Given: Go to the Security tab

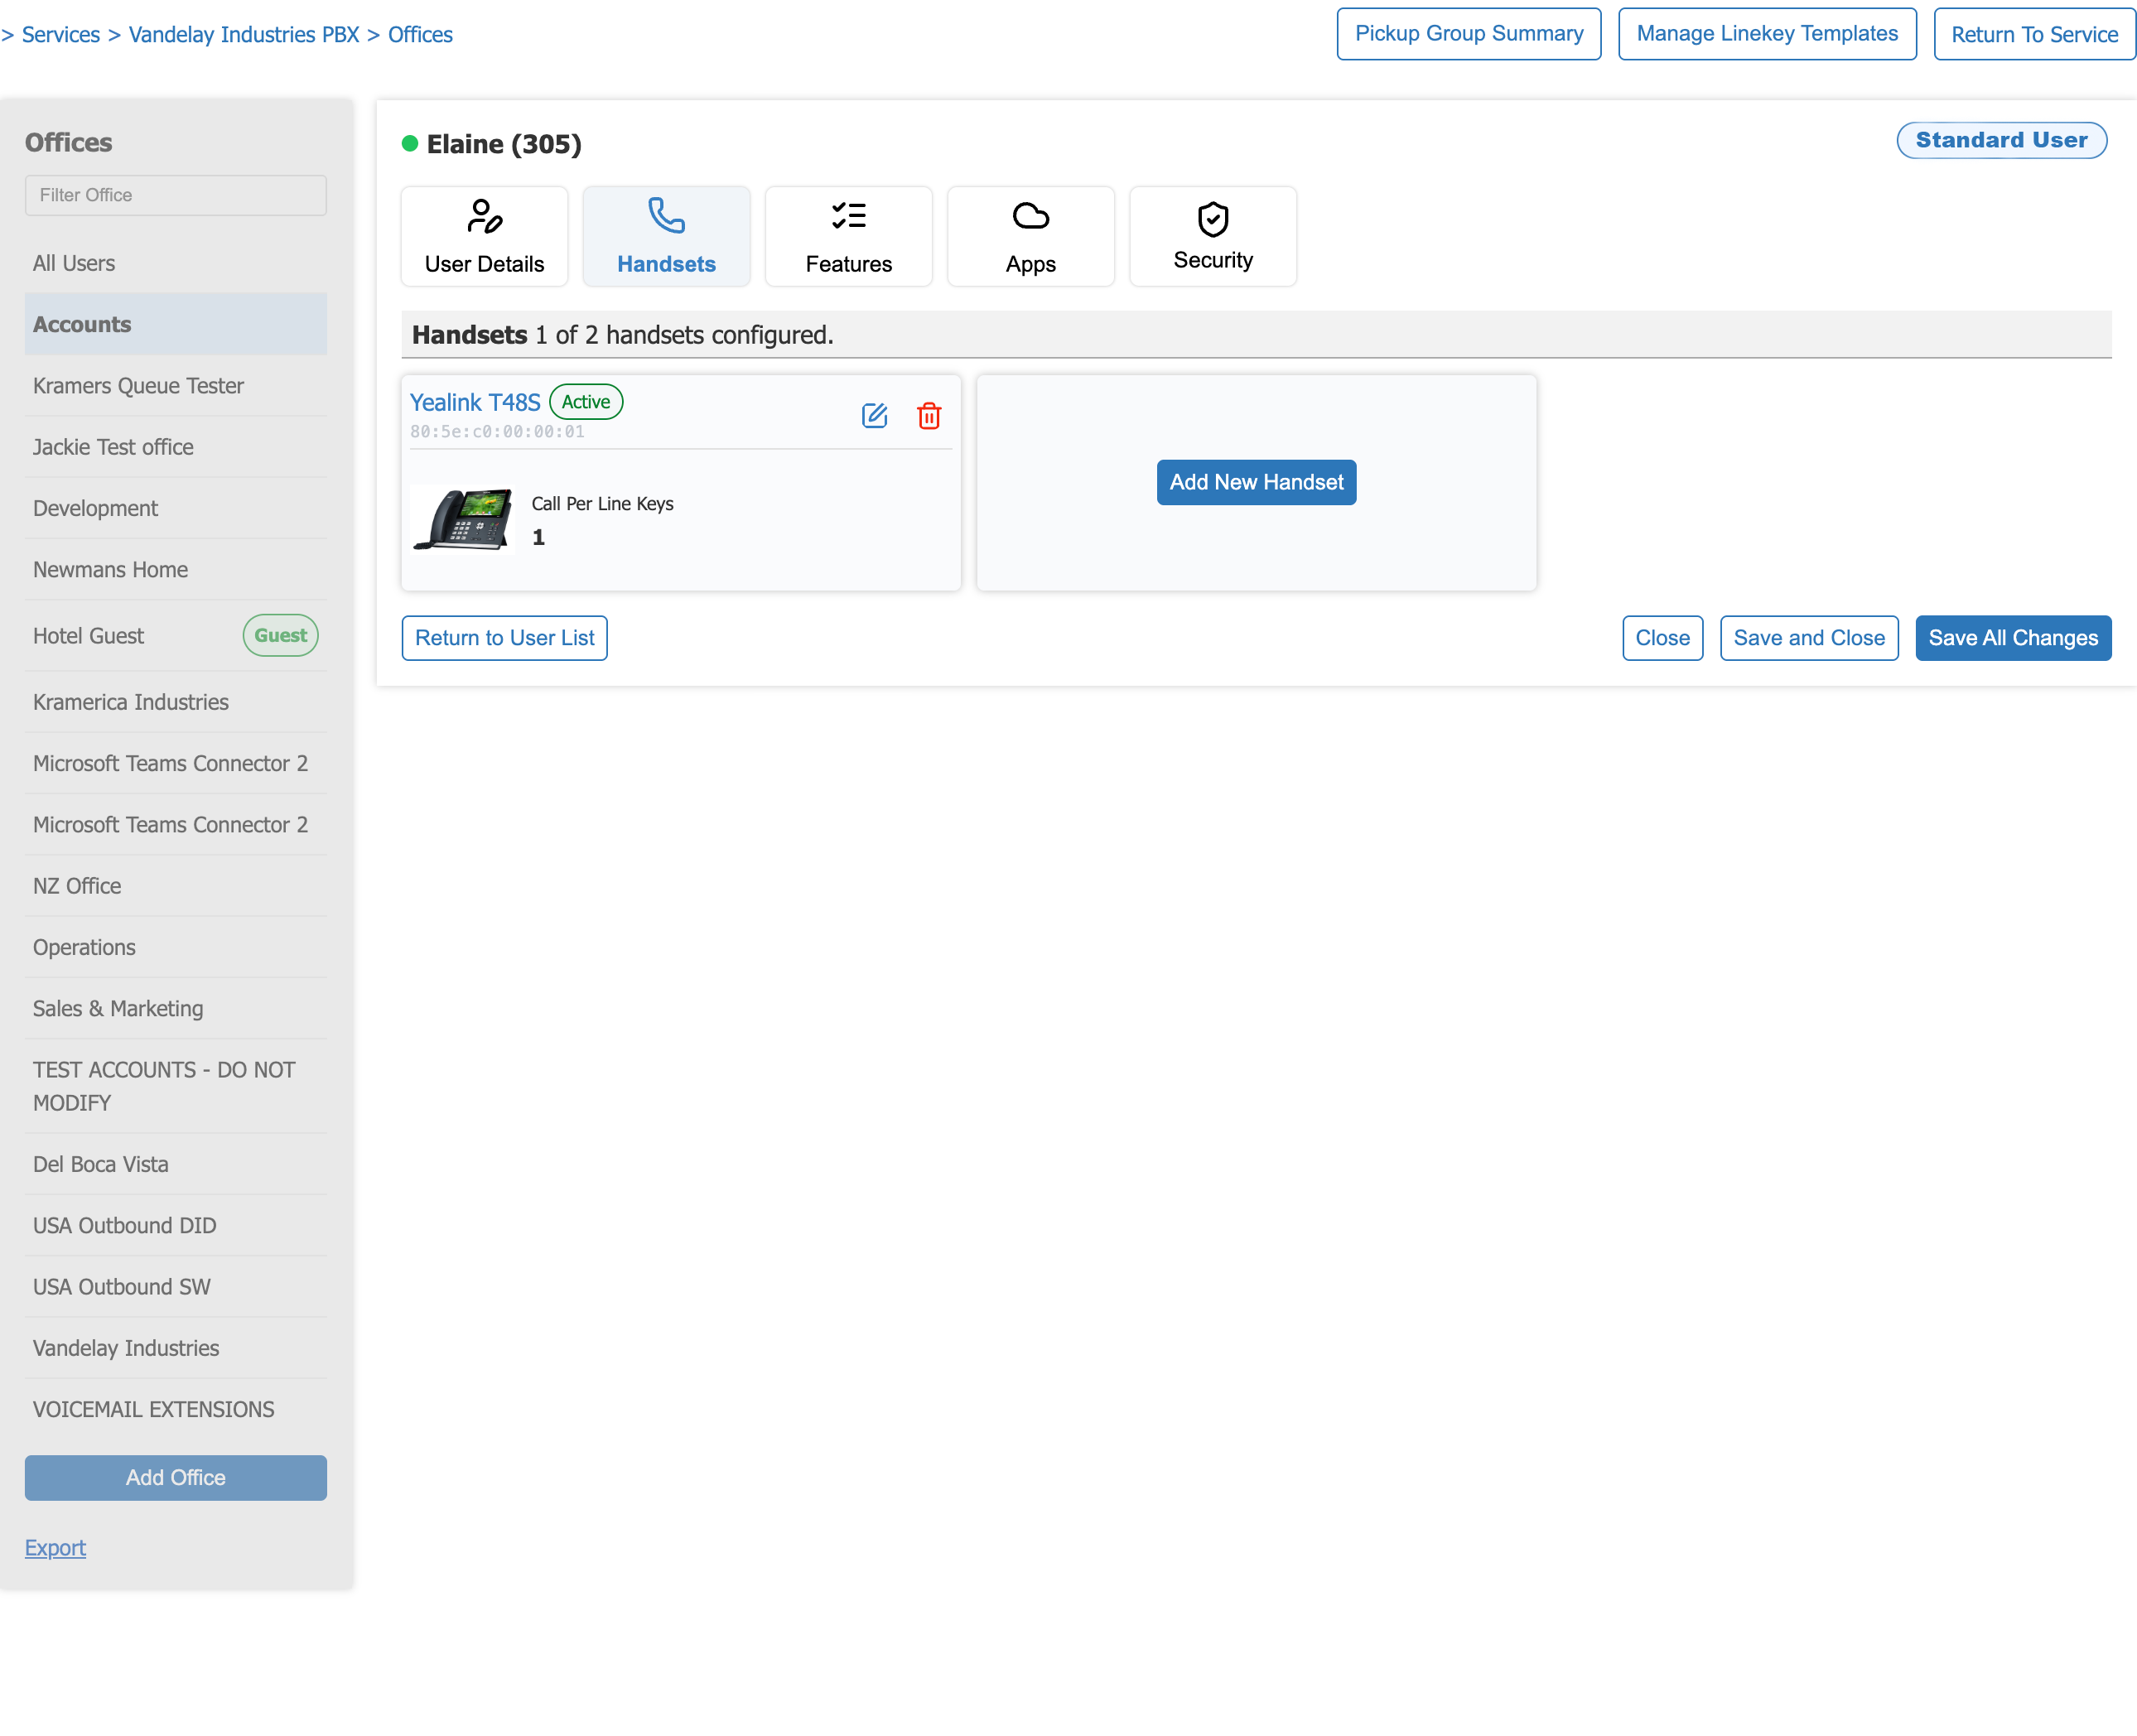Looking at the screenshot, I should [1212, 237].
